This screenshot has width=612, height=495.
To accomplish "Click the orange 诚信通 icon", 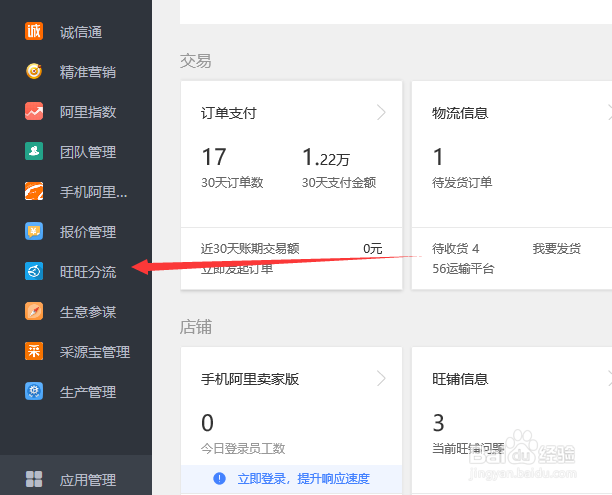I will coord(34,31).
